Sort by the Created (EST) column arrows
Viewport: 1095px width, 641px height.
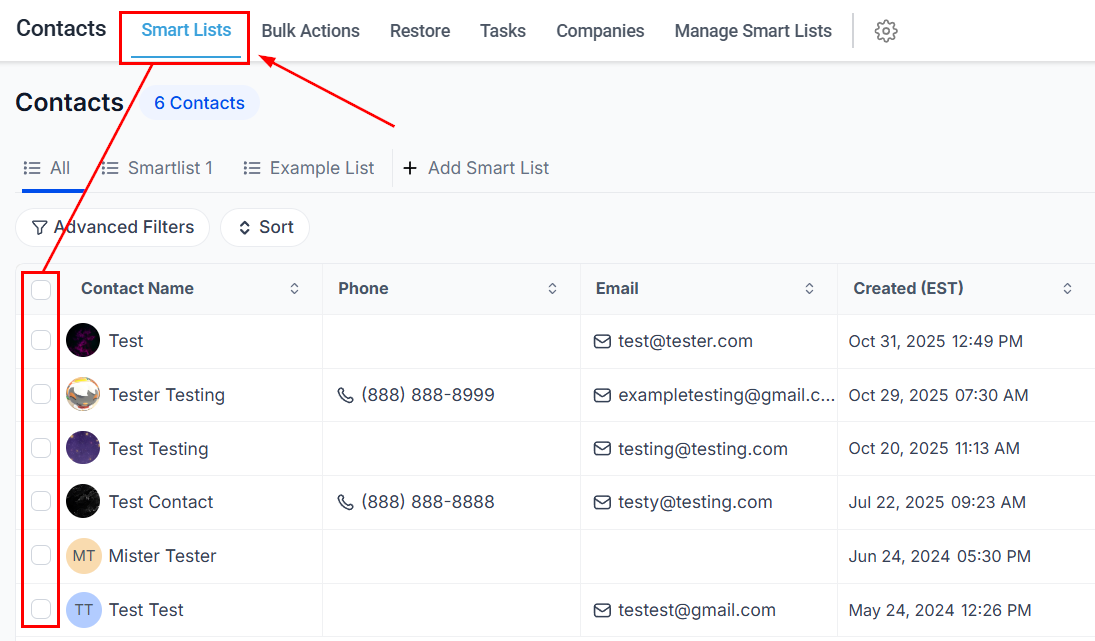pyautogui.click(x=1067, y=288)
